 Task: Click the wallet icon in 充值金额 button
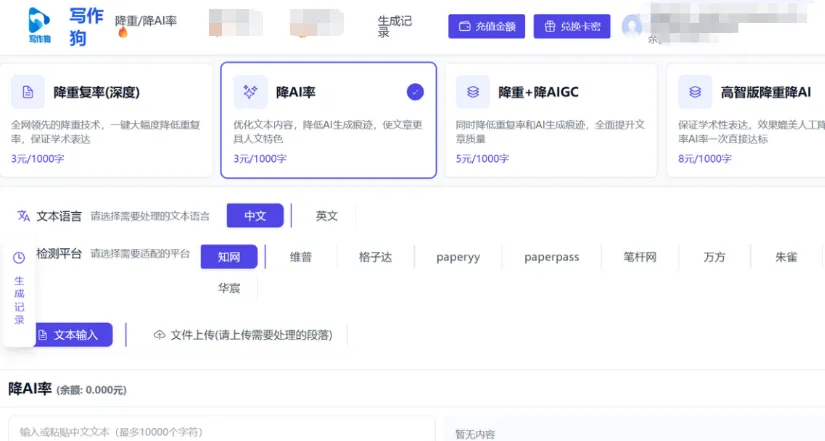click(x=465, y=26)
